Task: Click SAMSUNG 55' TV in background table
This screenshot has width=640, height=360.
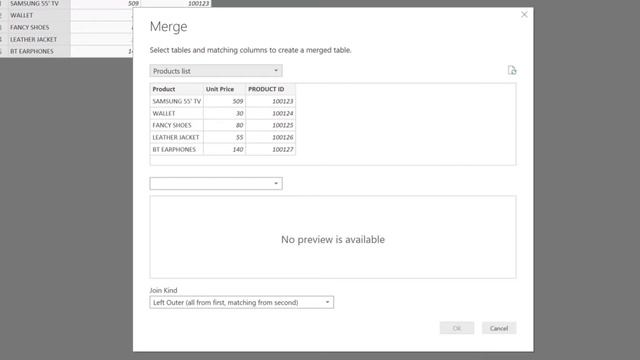Action: 35,4
